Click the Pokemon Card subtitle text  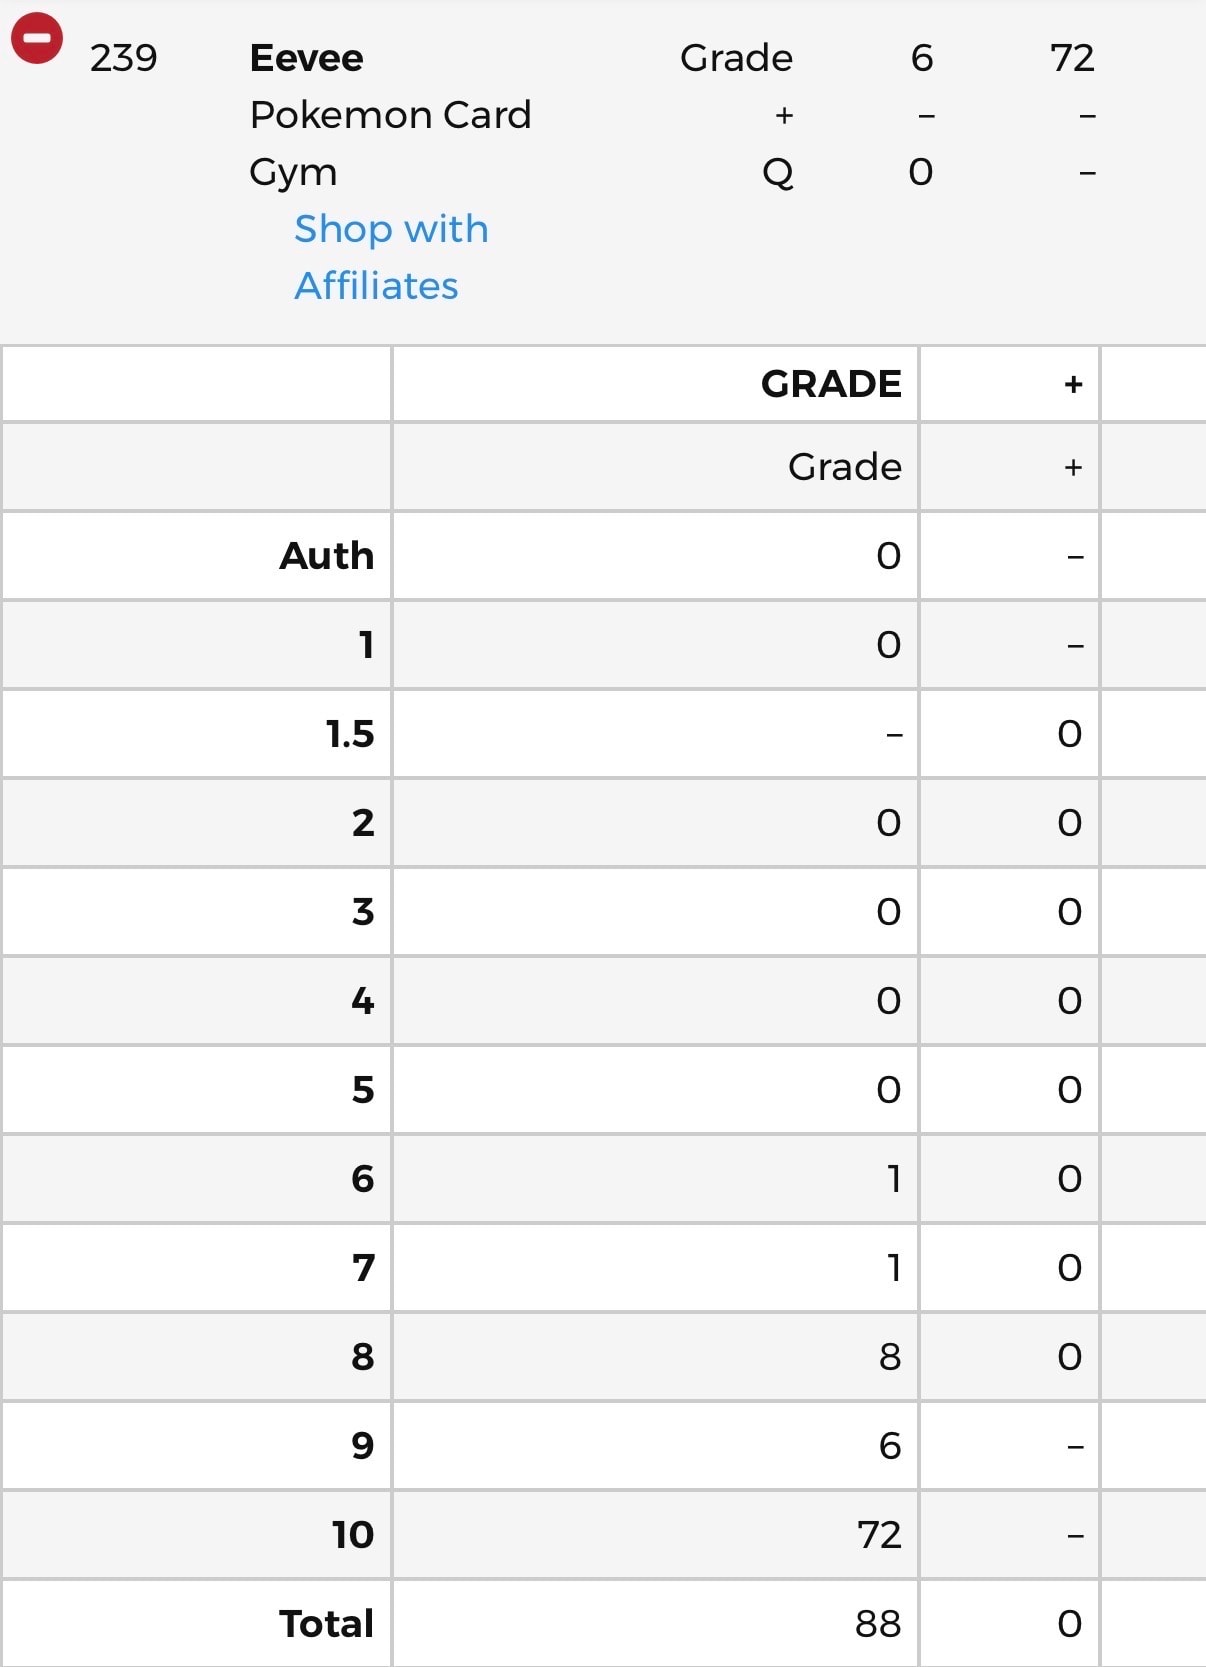(x=390, y=115)
